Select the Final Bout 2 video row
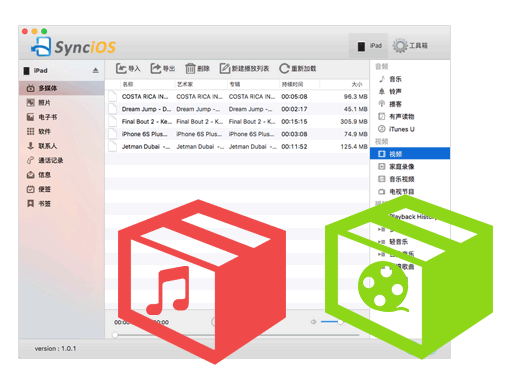Image resolution: width=513 pixels, height=384 pixels. pos(237,122)
